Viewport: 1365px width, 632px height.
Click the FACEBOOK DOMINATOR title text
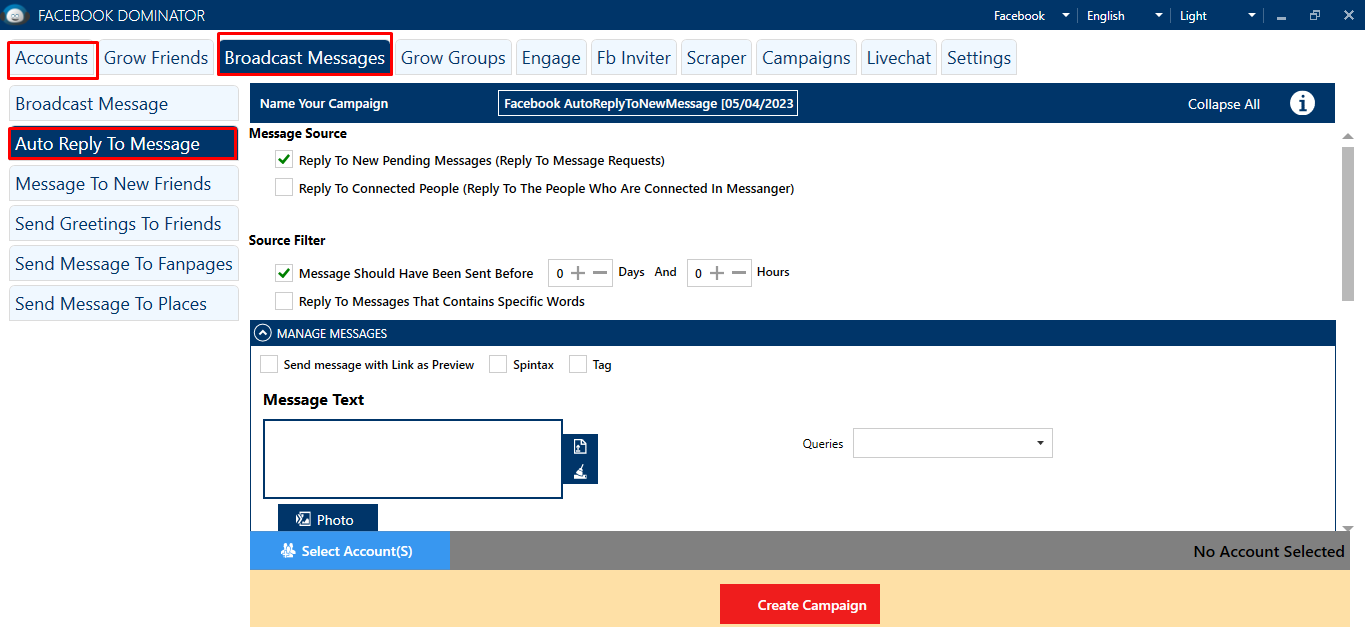(x=121, y=15)
